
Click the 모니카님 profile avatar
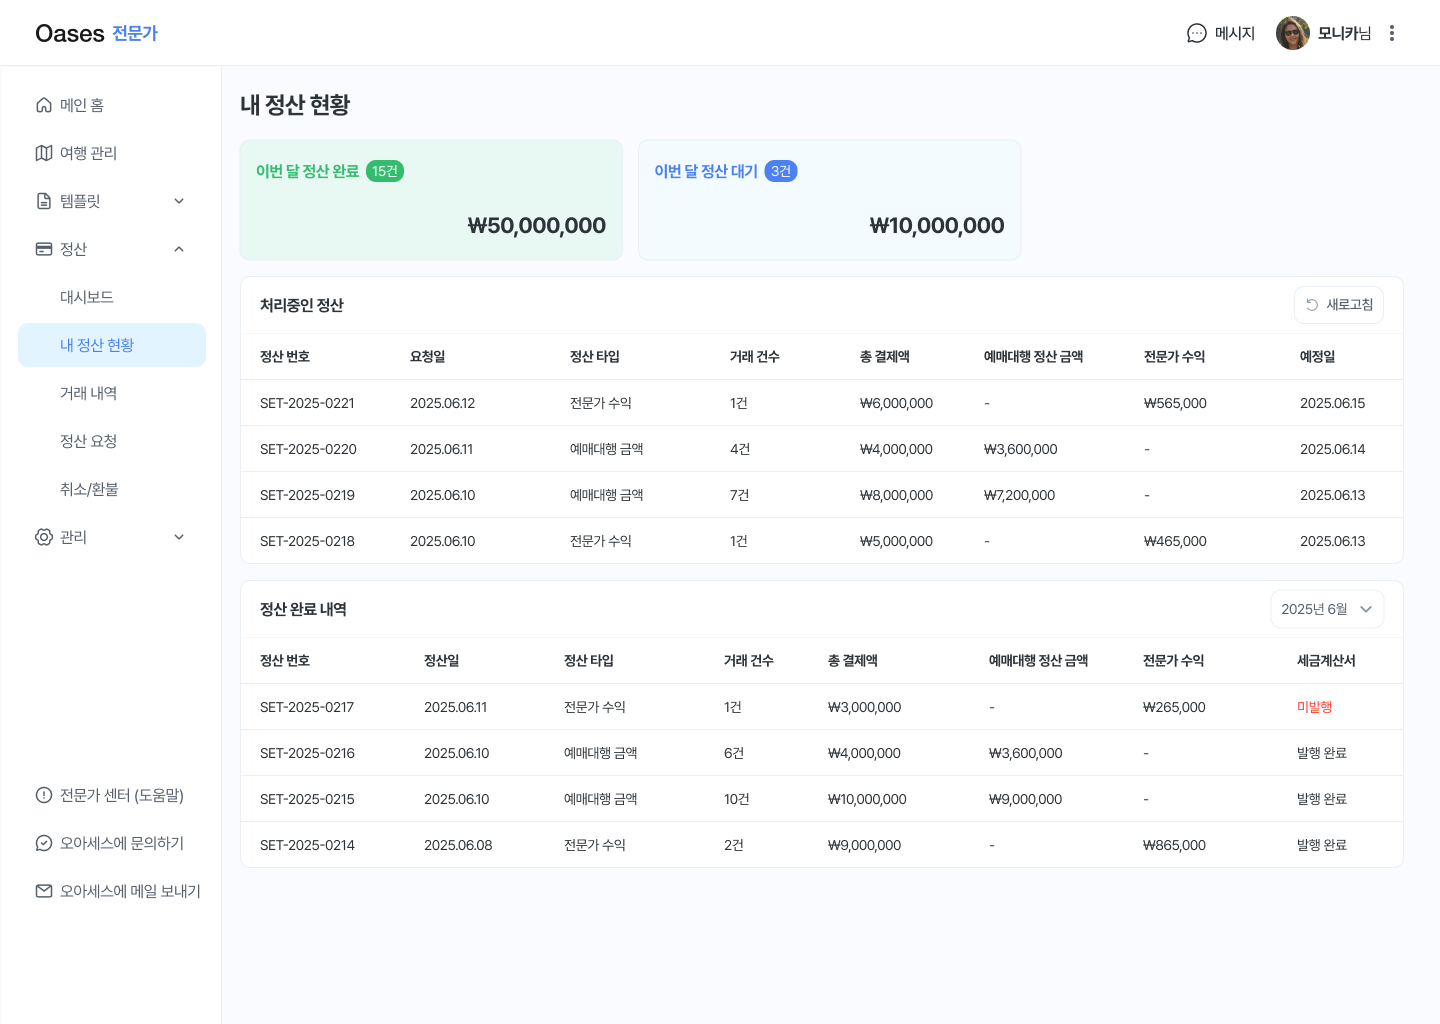[1292, 33]
